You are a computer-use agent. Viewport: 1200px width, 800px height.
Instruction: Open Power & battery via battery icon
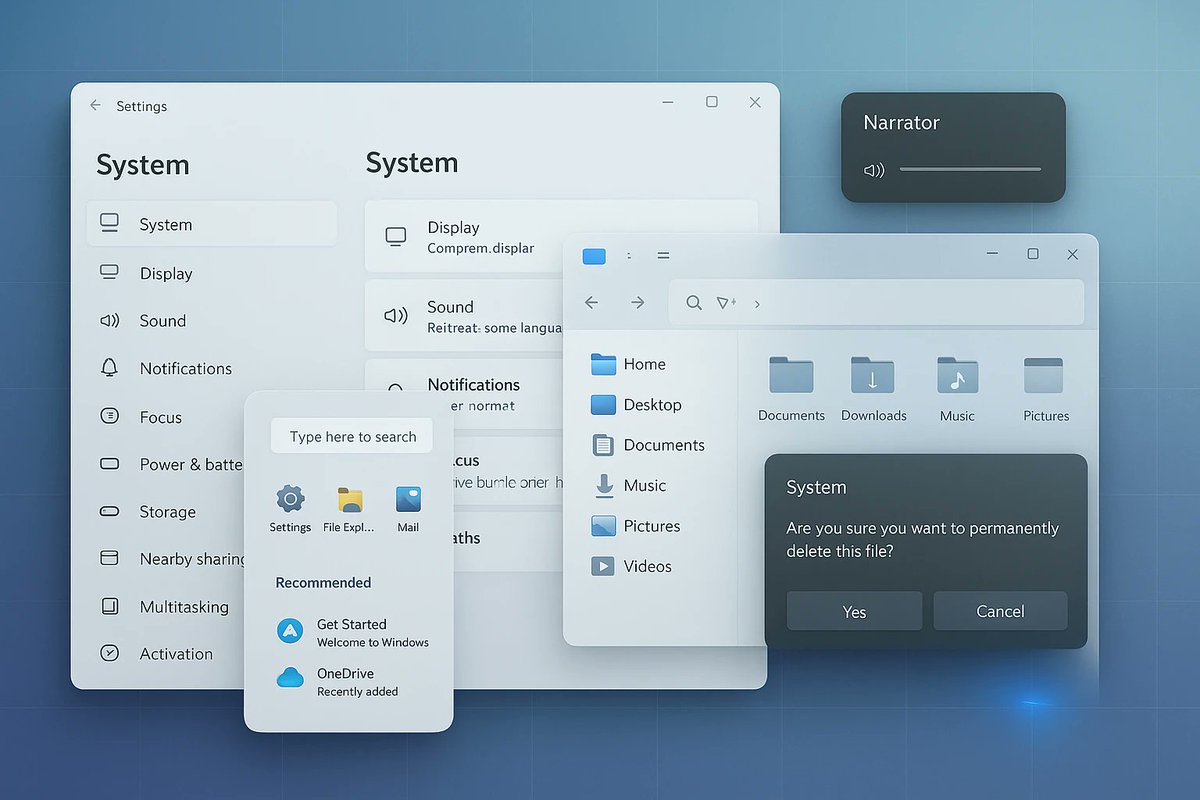[x=109, y=464]
